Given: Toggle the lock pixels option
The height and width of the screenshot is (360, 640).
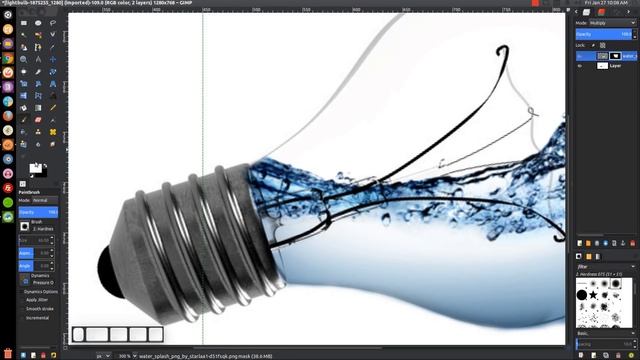Looking at the screenshot, I should [593, 45].
